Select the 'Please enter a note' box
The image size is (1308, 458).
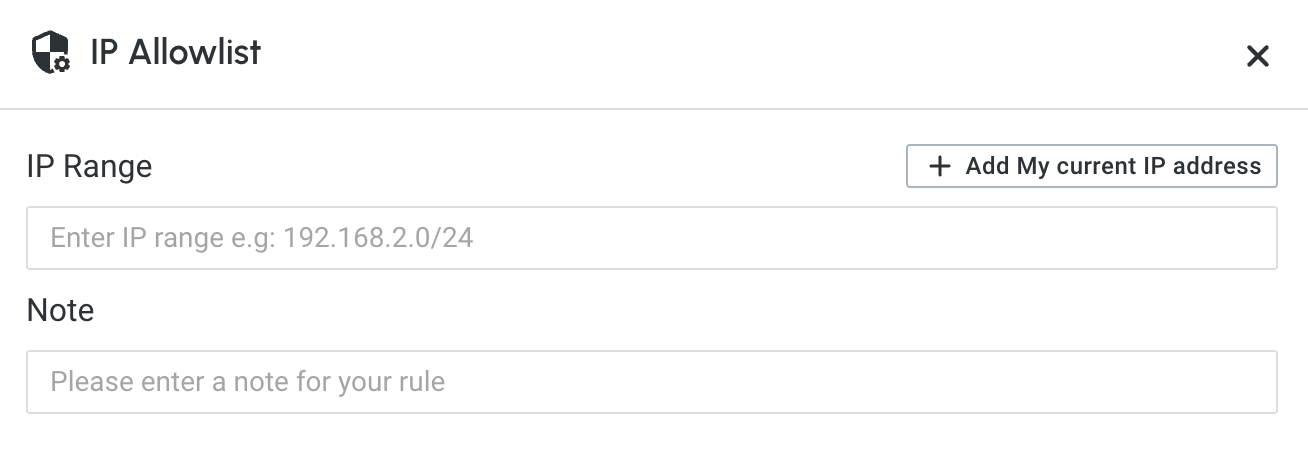point(651,382)
